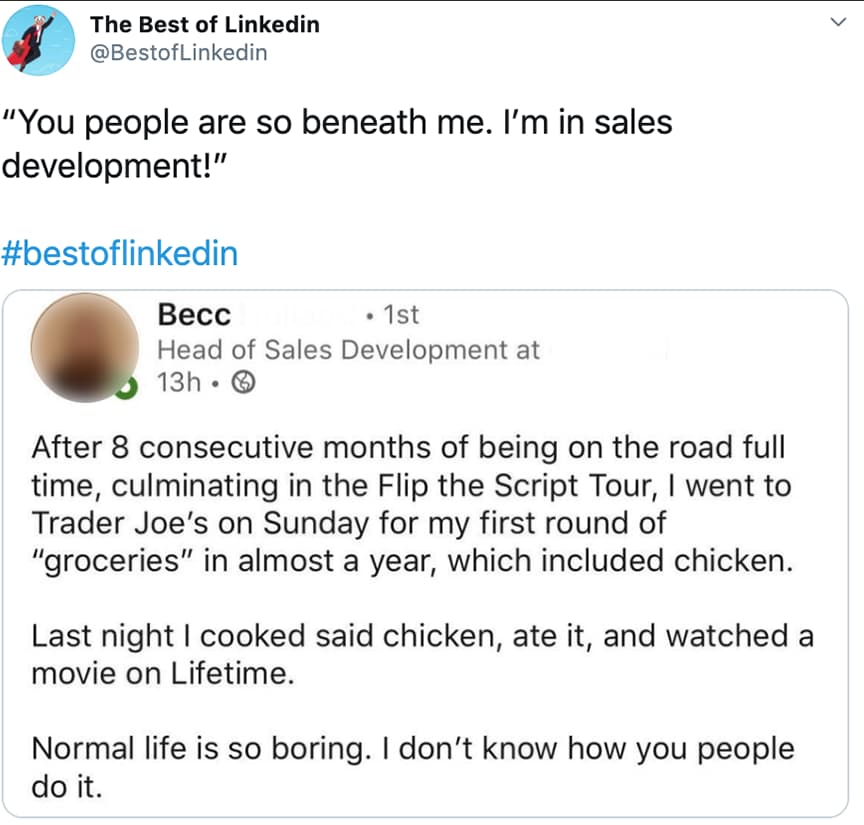Expand the embedded LinkedIn post card
Image resolution: width=864 pixels, height=825 pixels.
point(432,550)
